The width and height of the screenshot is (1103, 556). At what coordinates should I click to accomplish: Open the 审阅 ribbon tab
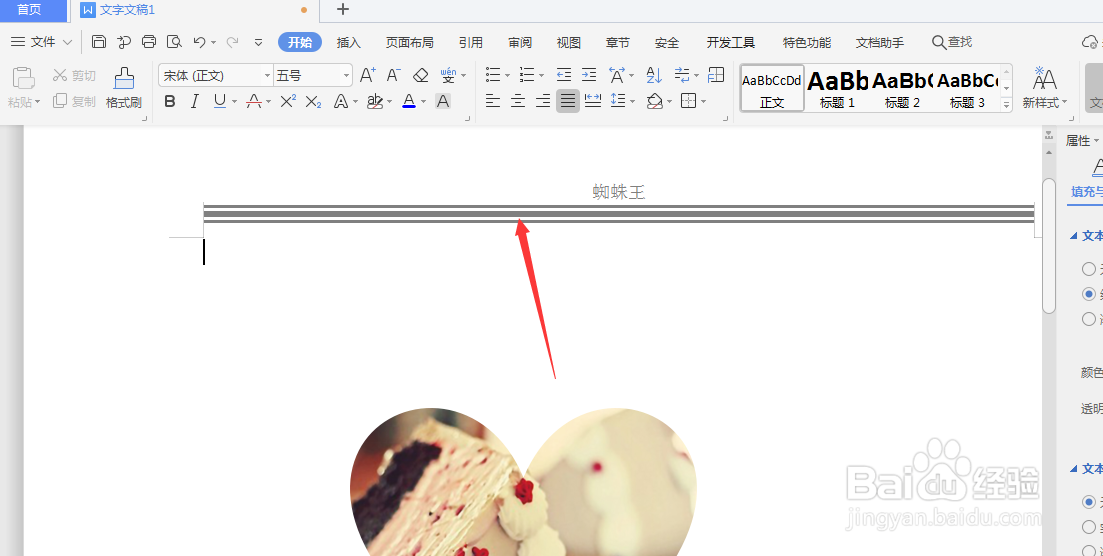coord(520,42)
